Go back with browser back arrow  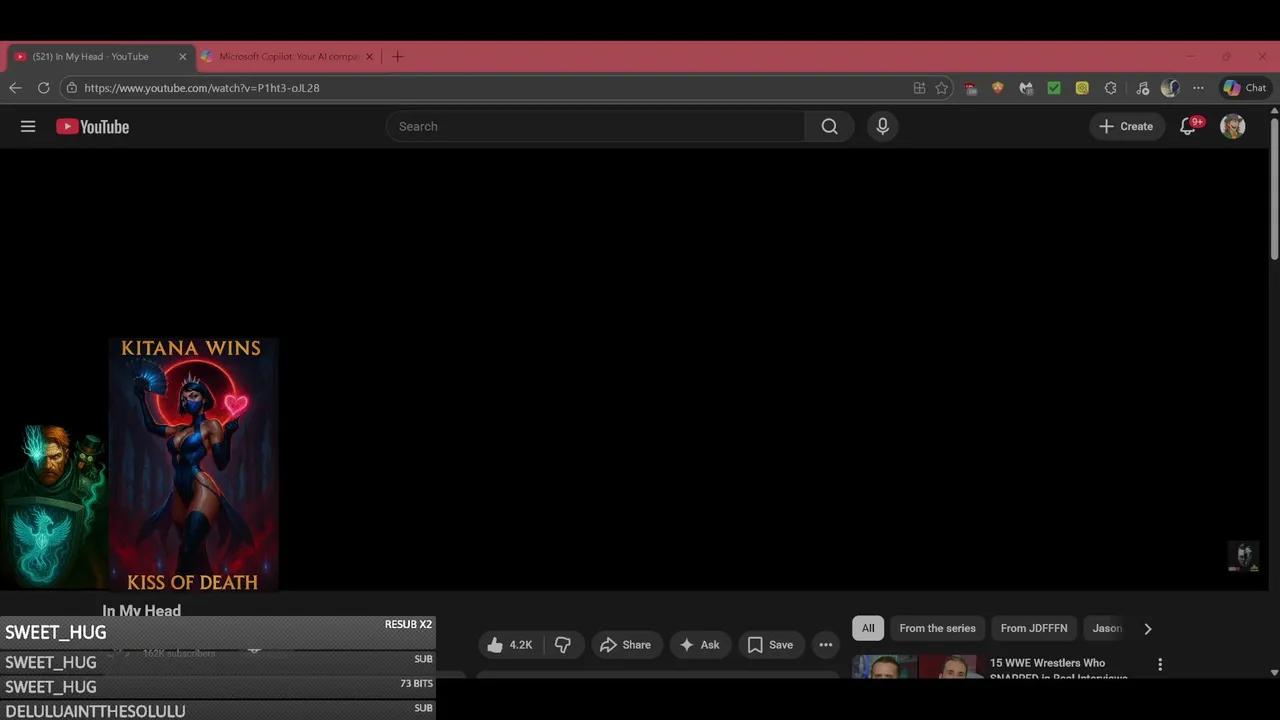tap(15, 88)
